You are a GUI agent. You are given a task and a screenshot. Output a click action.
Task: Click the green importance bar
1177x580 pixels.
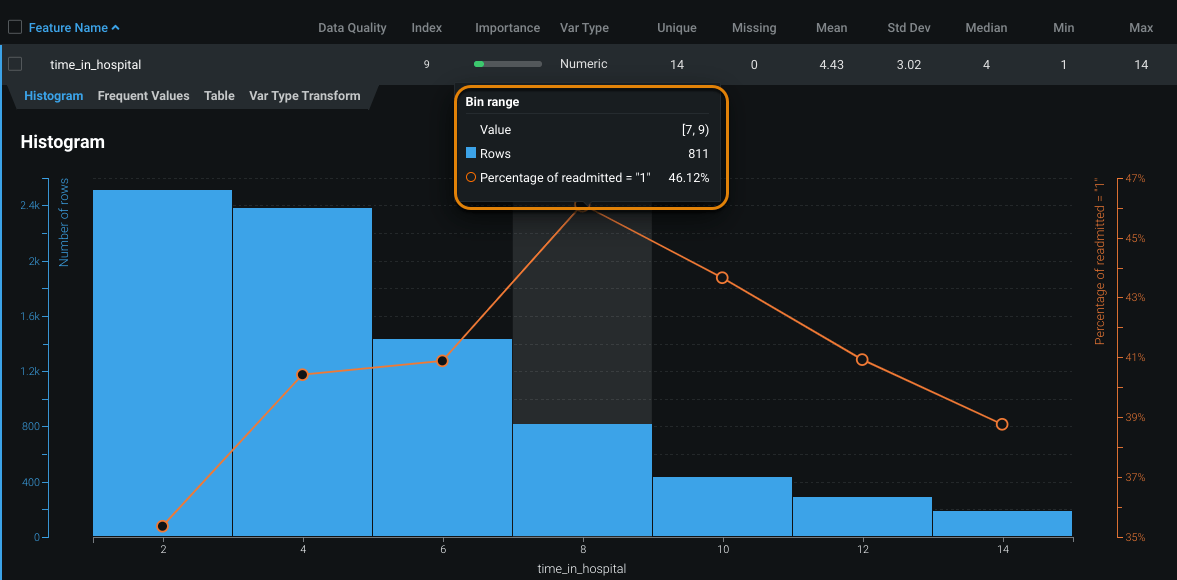point(479,65)
